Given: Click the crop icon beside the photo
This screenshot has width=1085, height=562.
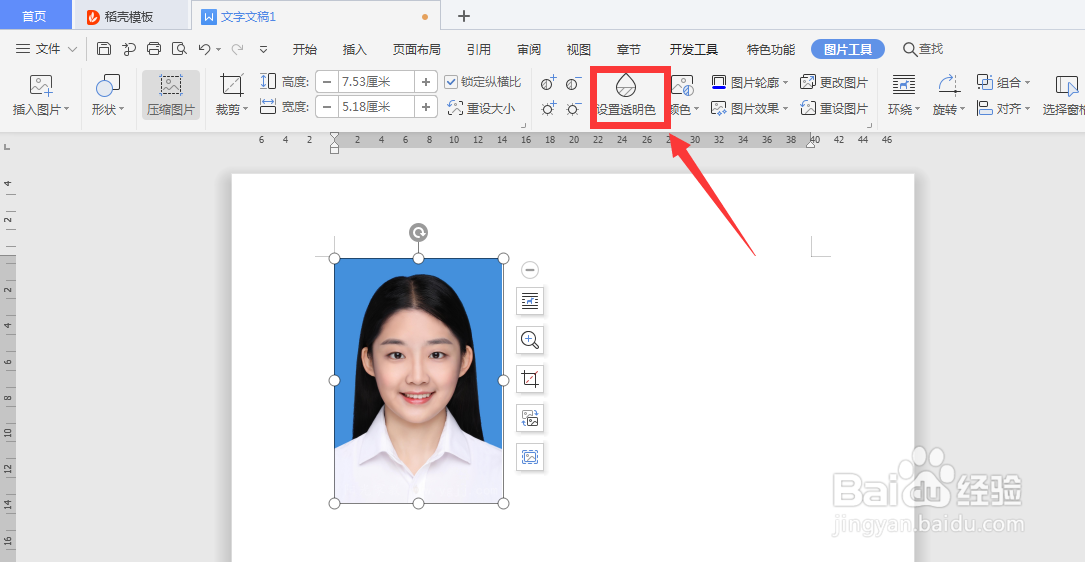Looking at the screenshot, I should [530, 379].
